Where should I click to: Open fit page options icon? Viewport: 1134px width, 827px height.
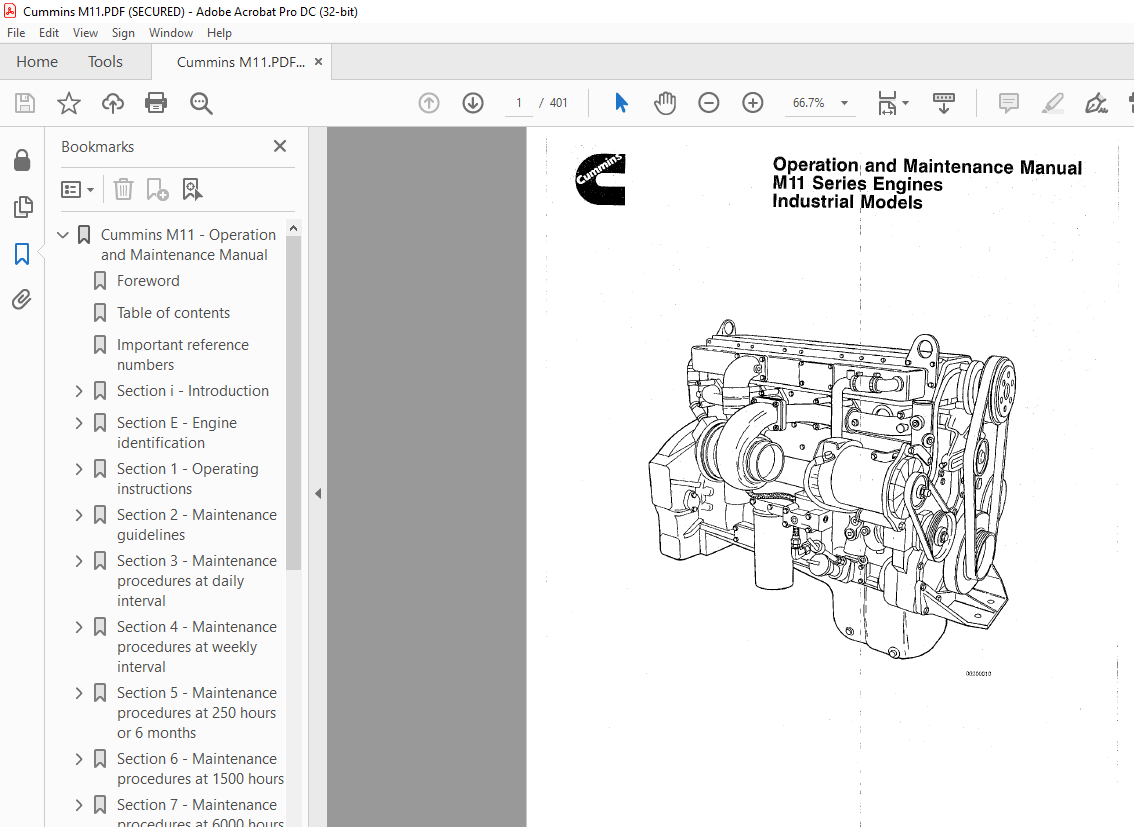(892, 103)
